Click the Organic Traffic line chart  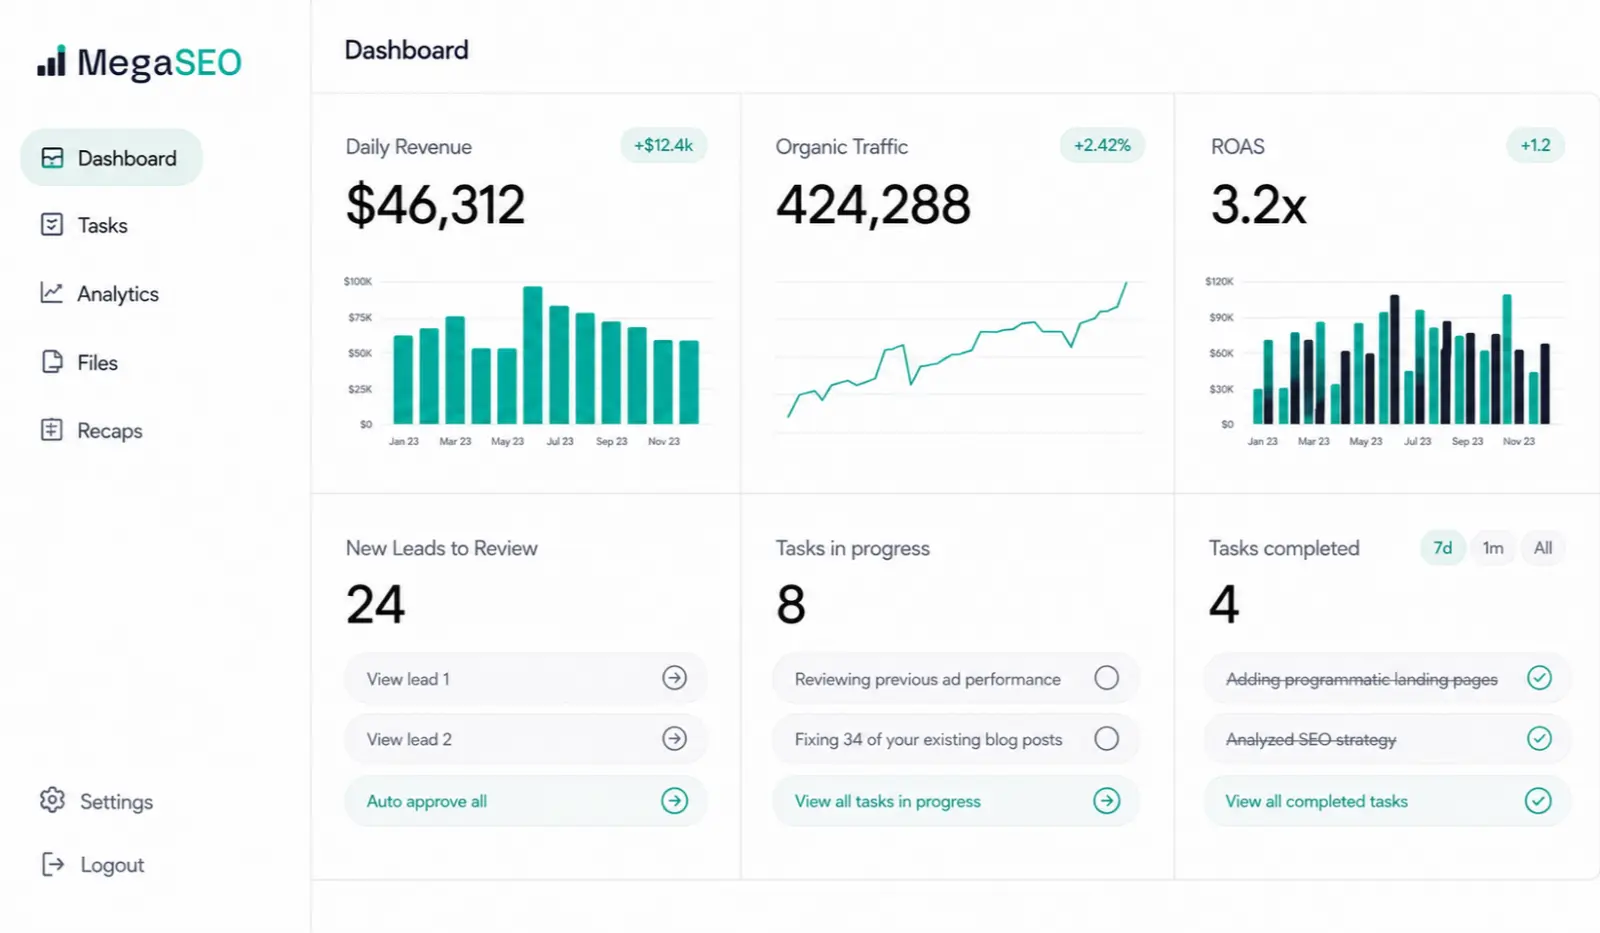click(x=958, y=355)
